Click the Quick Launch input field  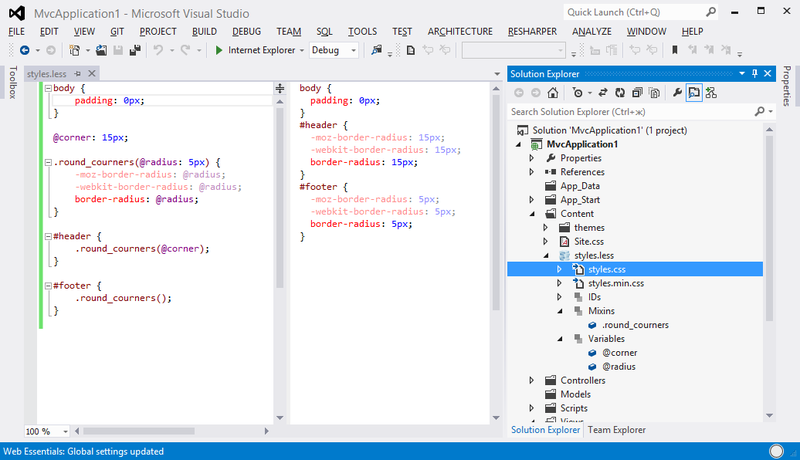coord(634,12)
